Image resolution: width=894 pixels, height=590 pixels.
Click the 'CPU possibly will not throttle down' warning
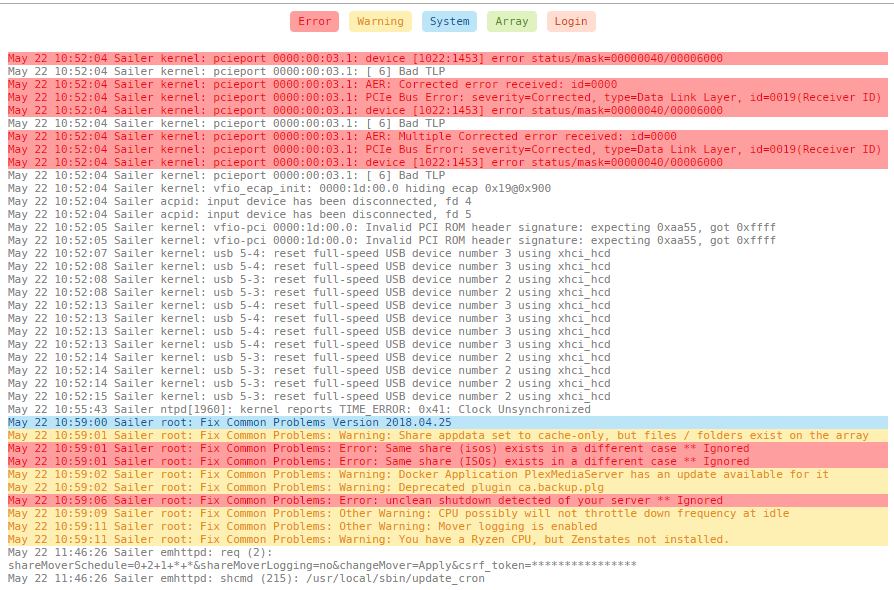[x=448, y=514]
